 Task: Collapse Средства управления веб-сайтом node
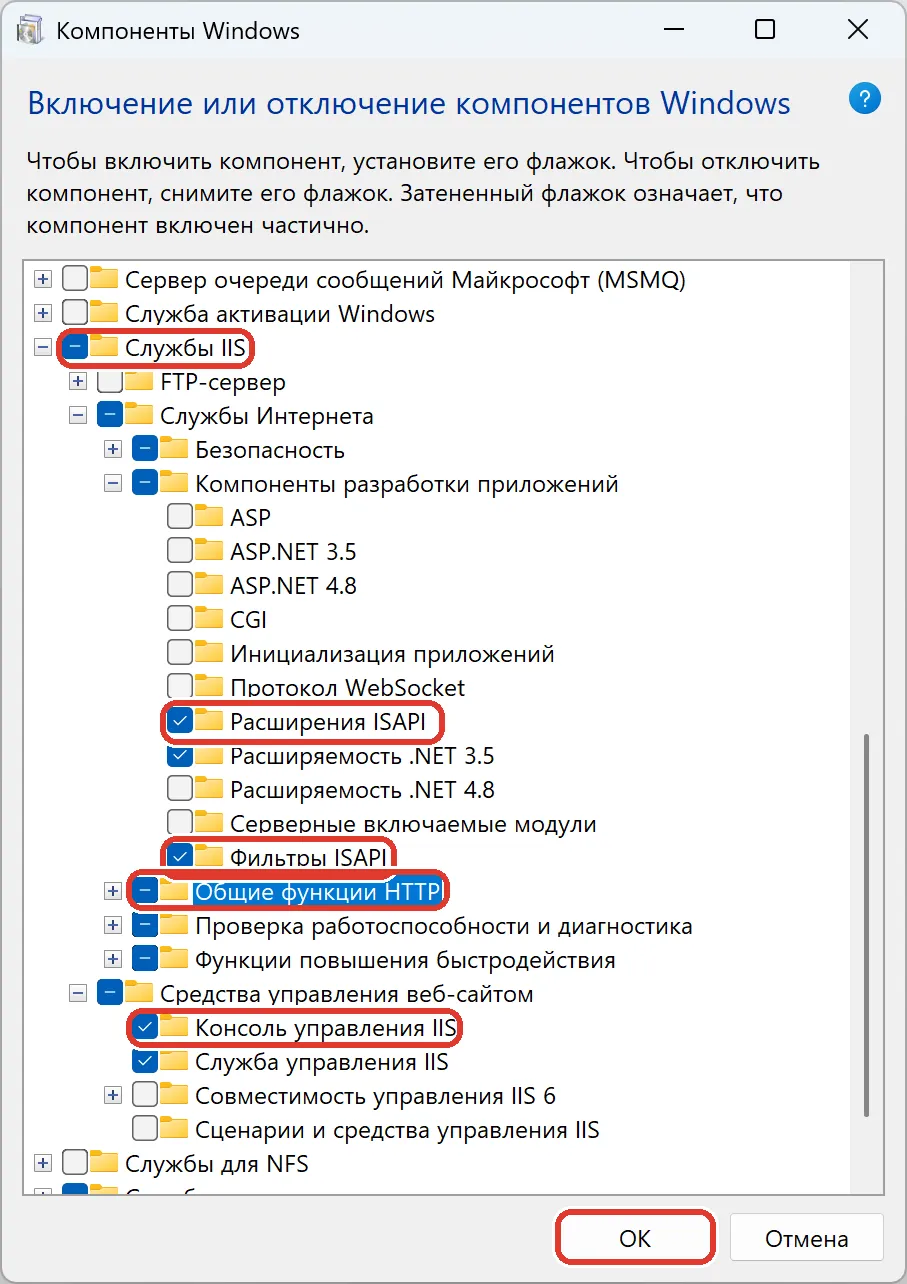(78, 993)
